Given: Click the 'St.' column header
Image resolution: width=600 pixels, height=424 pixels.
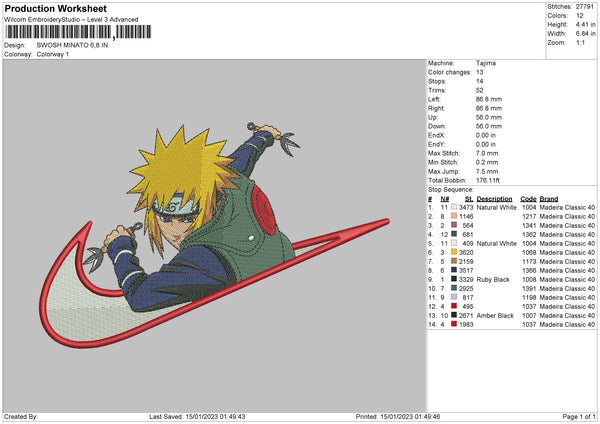Looking at the screenshot, I should [x=469, y=199].
